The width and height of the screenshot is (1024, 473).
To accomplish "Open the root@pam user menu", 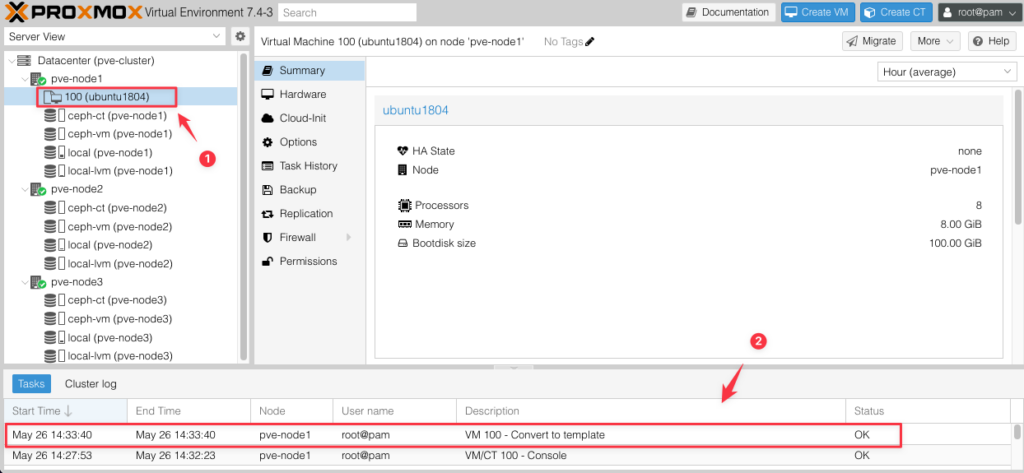I will (x=978, y=12).
